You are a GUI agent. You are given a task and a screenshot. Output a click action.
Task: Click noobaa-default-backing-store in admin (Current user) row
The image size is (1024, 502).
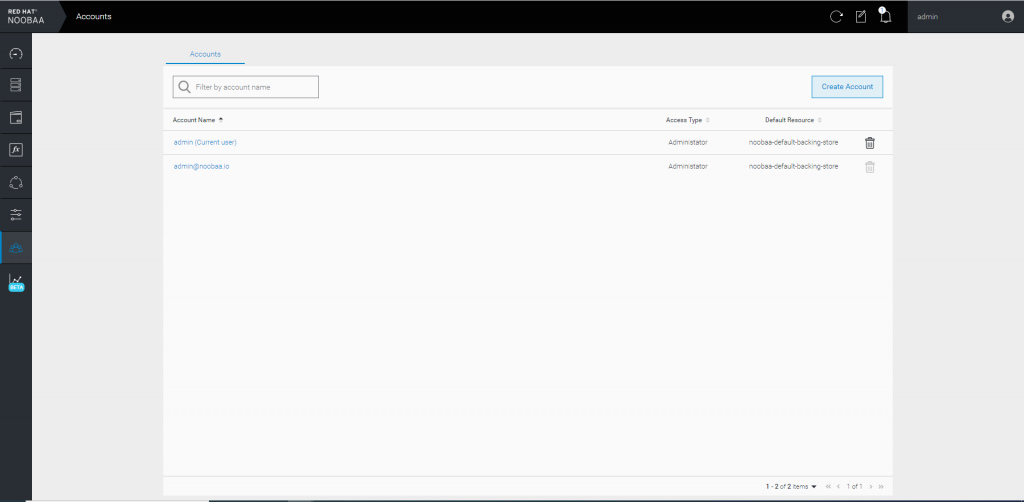click(x=793, y=142)
